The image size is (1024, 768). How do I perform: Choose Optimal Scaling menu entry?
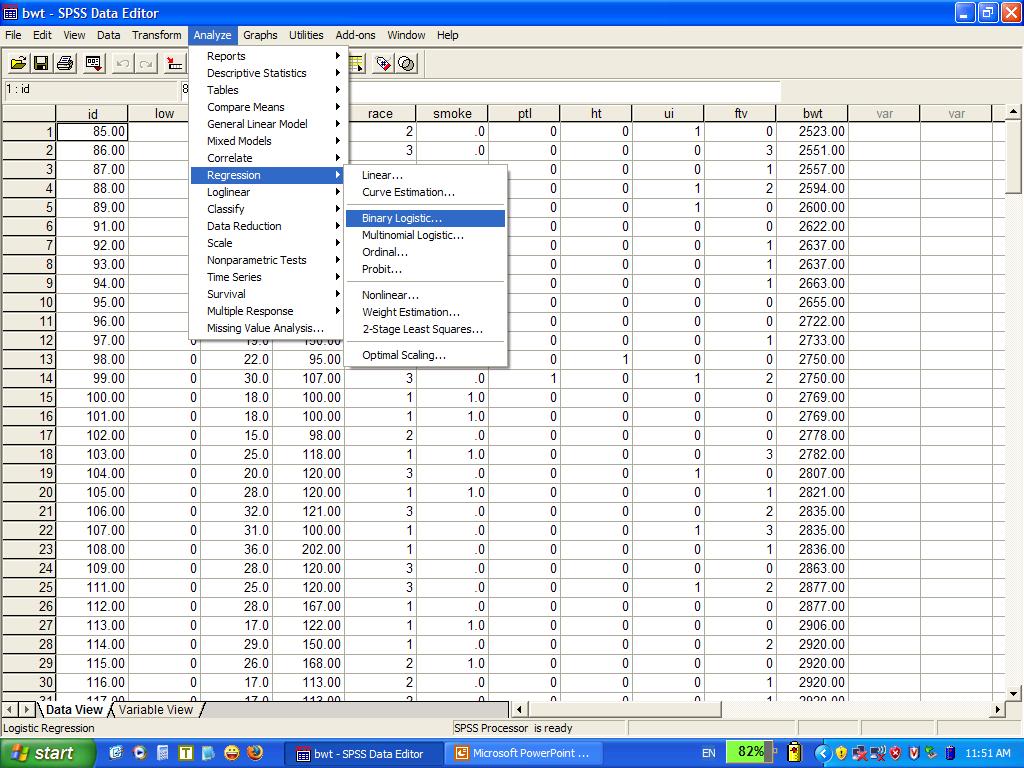tap(425, 355)
